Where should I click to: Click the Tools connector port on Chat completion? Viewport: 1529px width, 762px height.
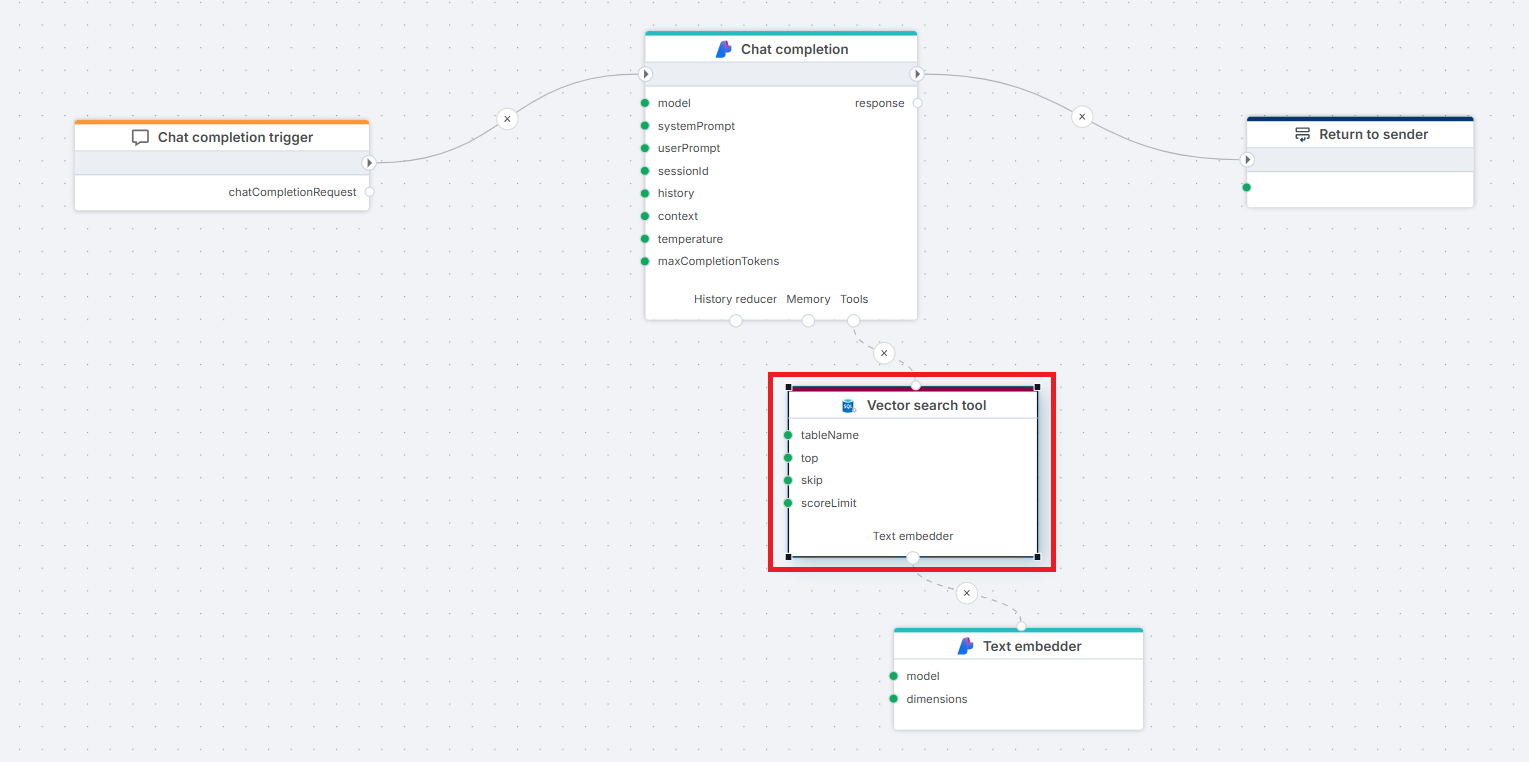click(853, 320)
